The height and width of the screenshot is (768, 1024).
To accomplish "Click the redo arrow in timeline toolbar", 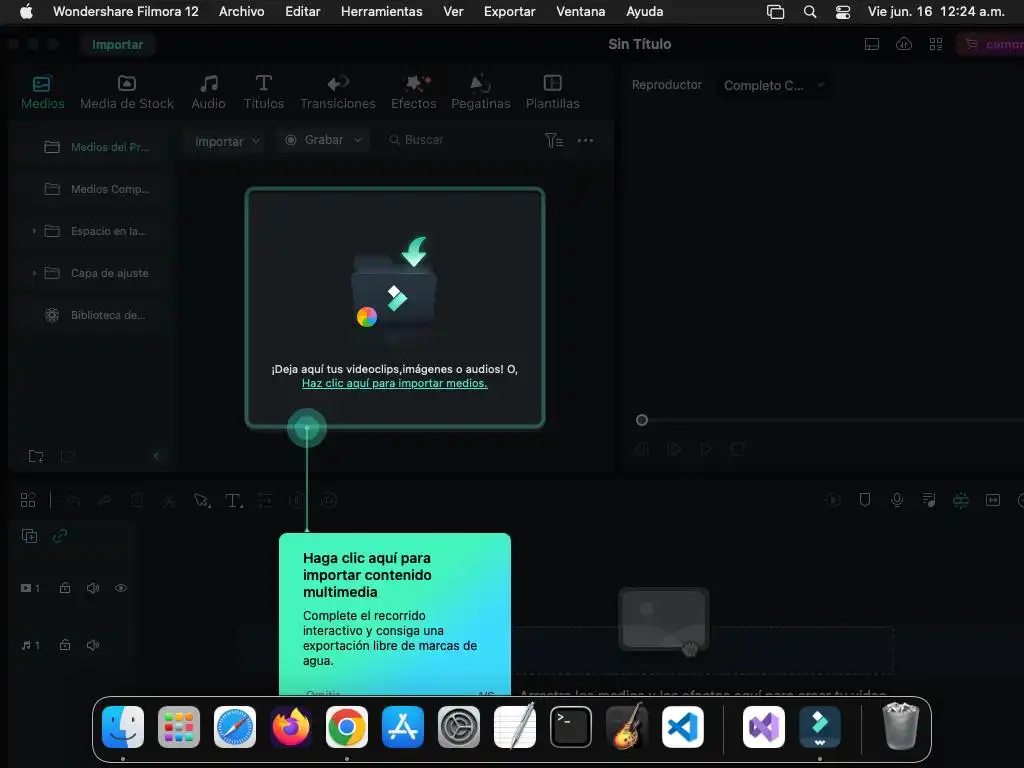I will click(x=104, y=500).
